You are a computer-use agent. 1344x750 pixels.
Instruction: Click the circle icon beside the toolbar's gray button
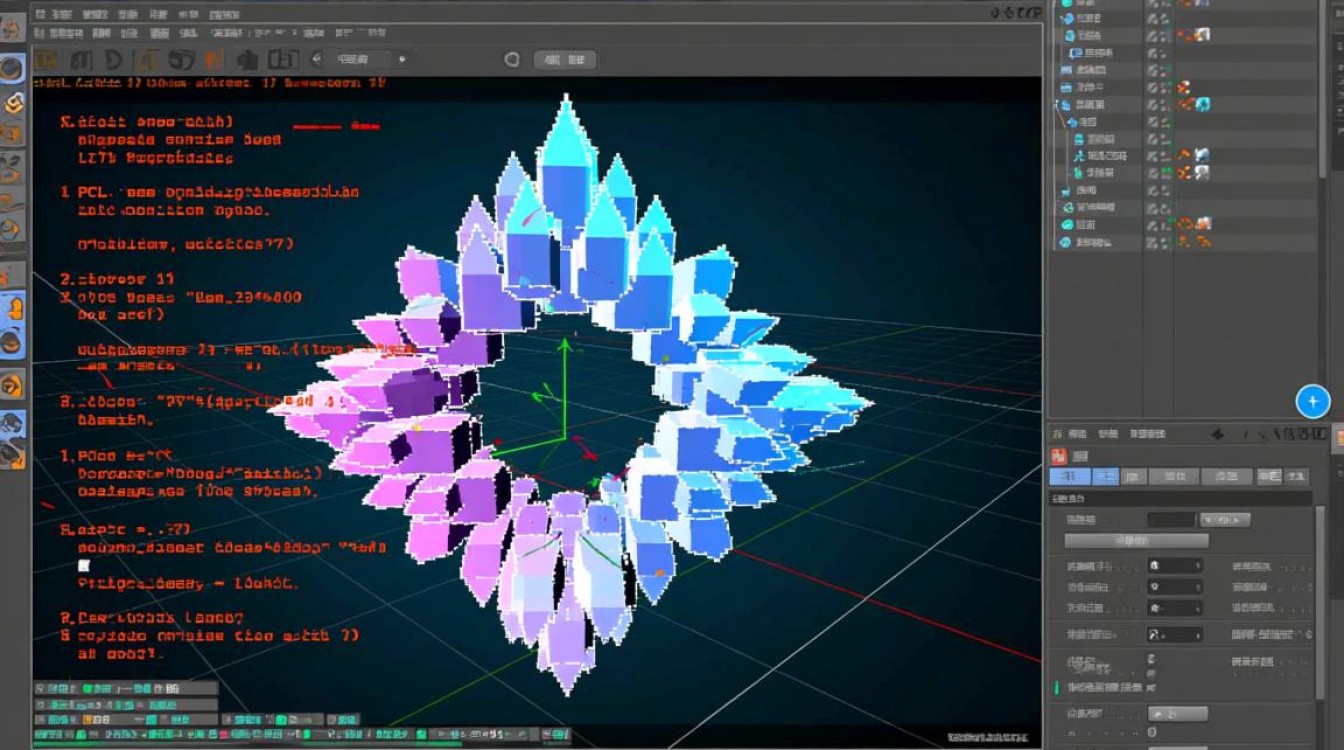512,60
